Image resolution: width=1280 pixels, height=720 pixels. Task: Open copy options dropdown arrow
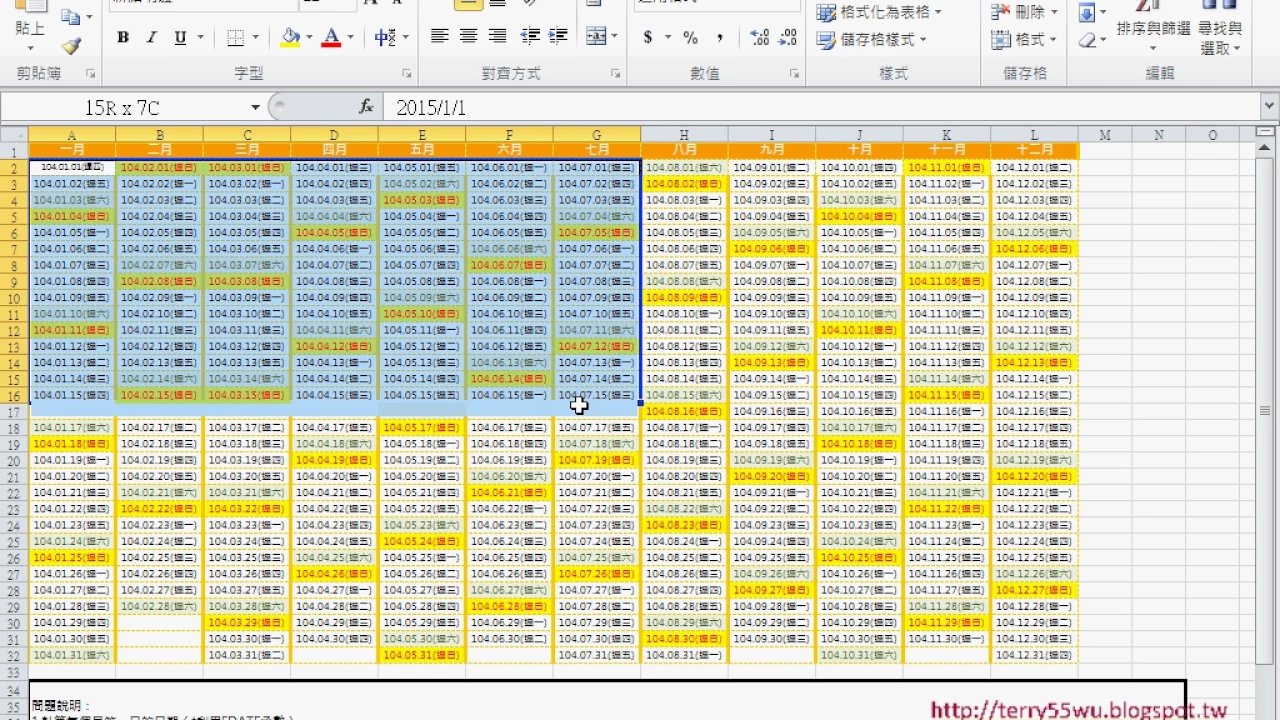pyautogui.click(x=89, y=17)
